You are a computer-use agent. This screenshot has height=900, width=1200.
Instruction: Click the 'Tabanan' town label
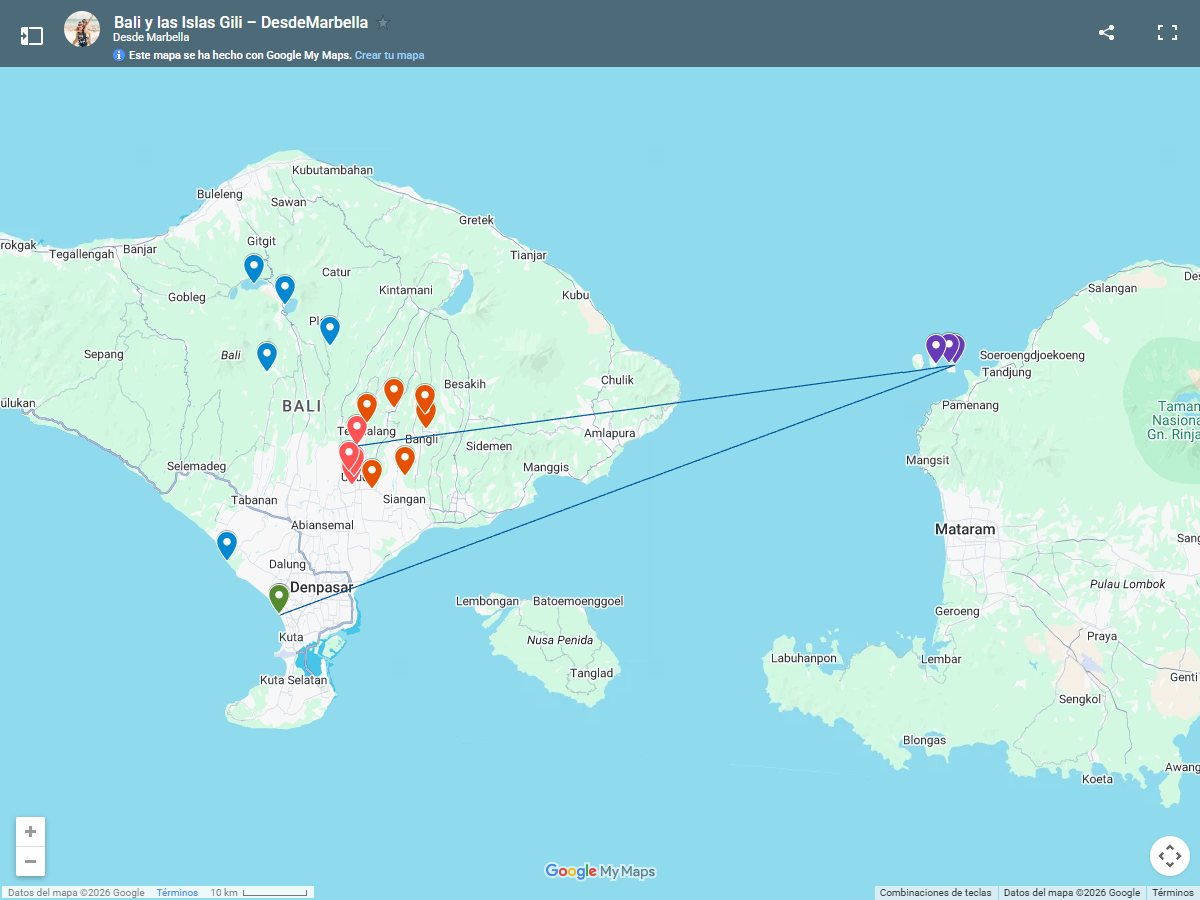(x=254, y=500)
